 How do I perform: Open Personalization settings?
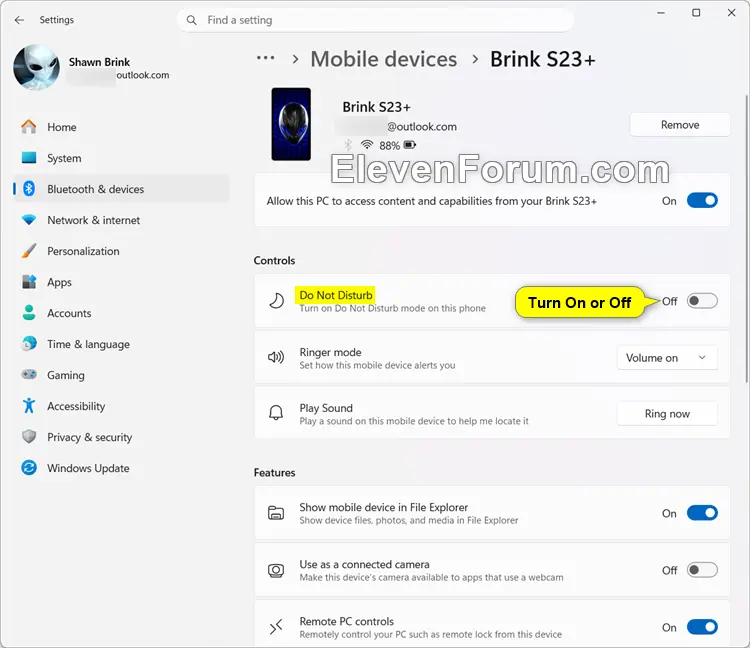point(121,251)
